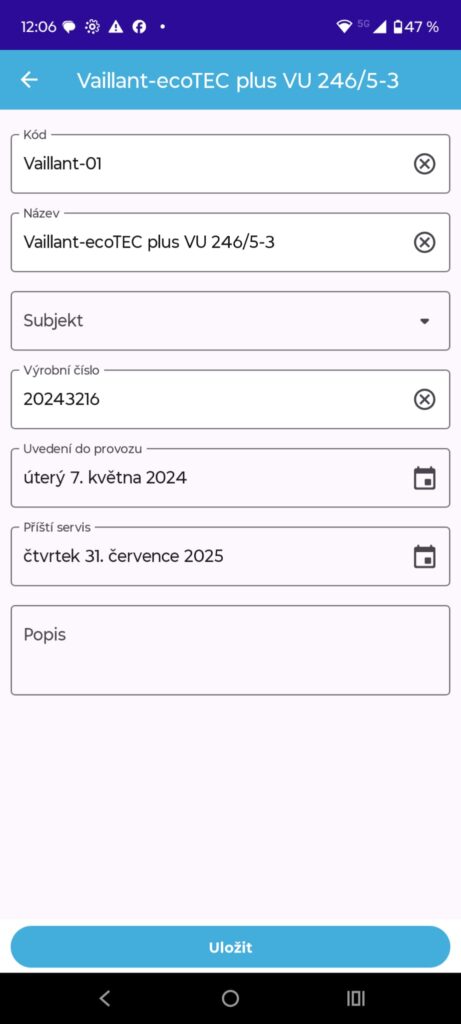Clear the Kód field with X icon
Screen dimensions: 461x1024
pos(424,164)
